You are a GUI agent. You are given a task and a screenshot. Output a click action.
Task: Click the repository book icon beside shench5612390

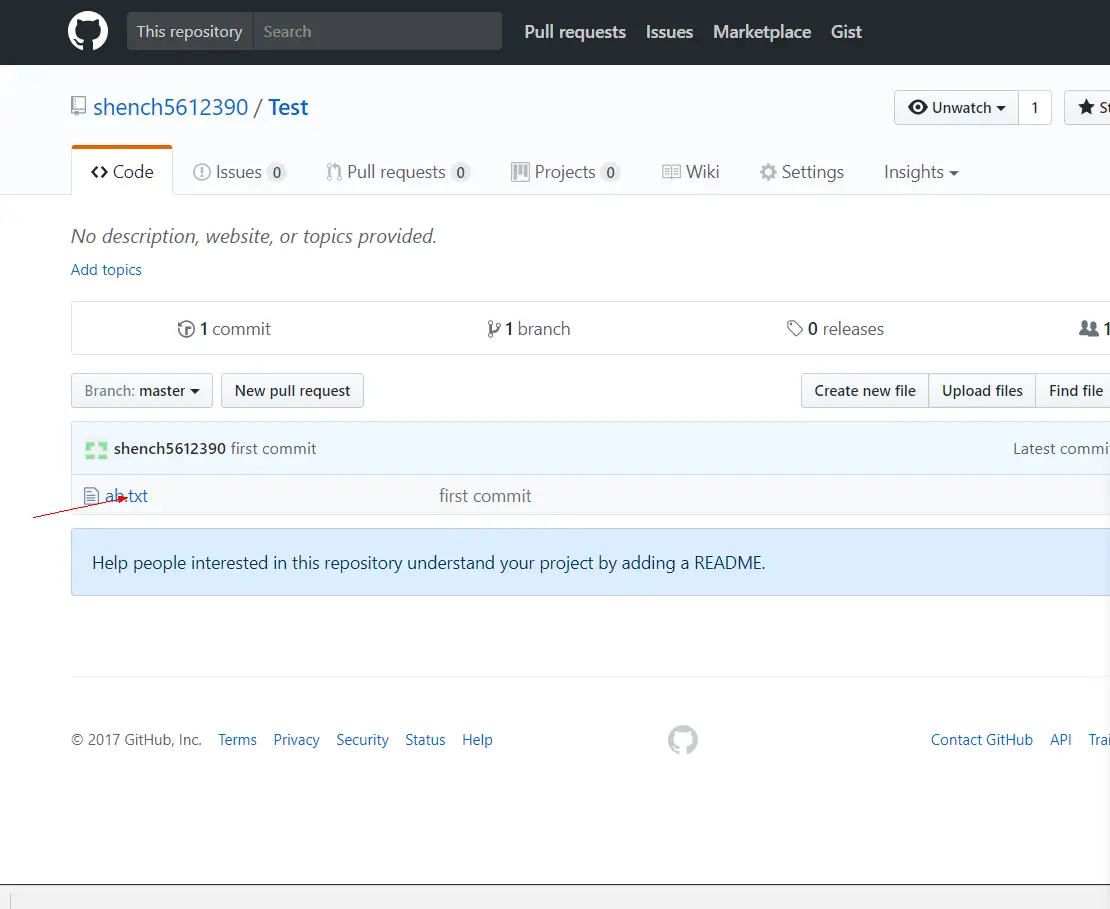79,106
